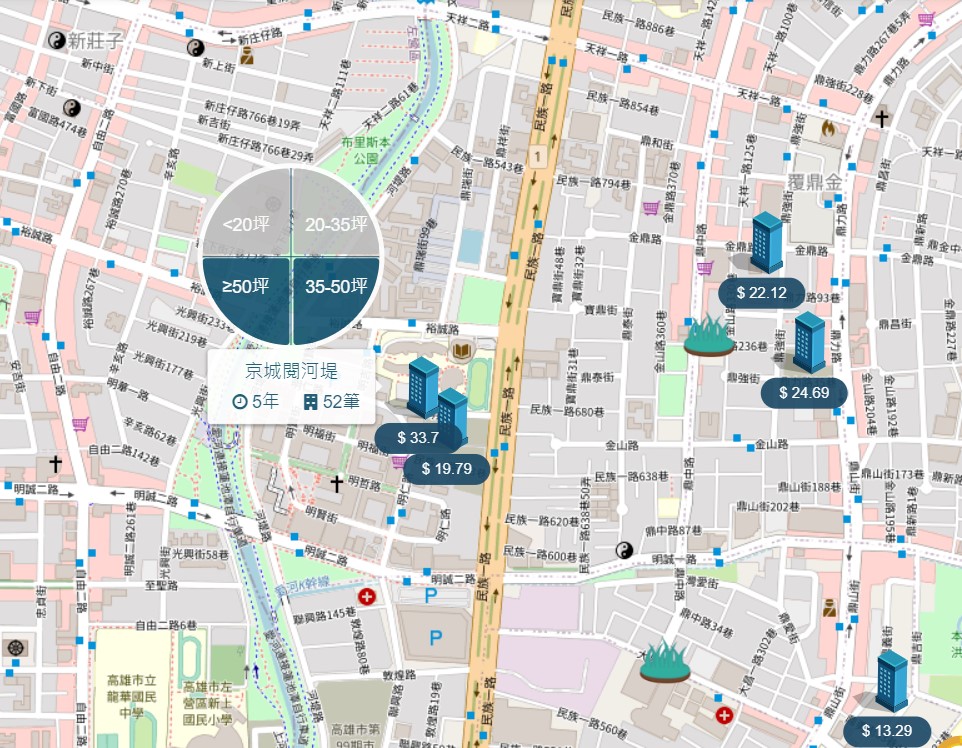Click the route 1 shield on 民族一路

point(538,156)
